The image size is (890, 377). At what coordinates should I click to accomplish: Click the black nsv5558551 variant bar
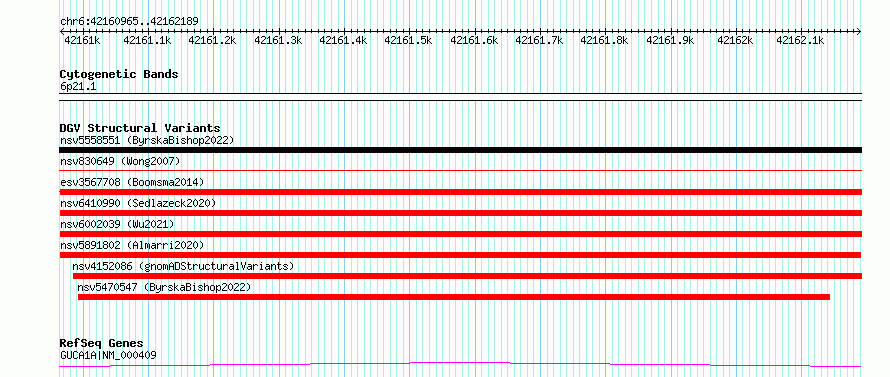point(460,150)
